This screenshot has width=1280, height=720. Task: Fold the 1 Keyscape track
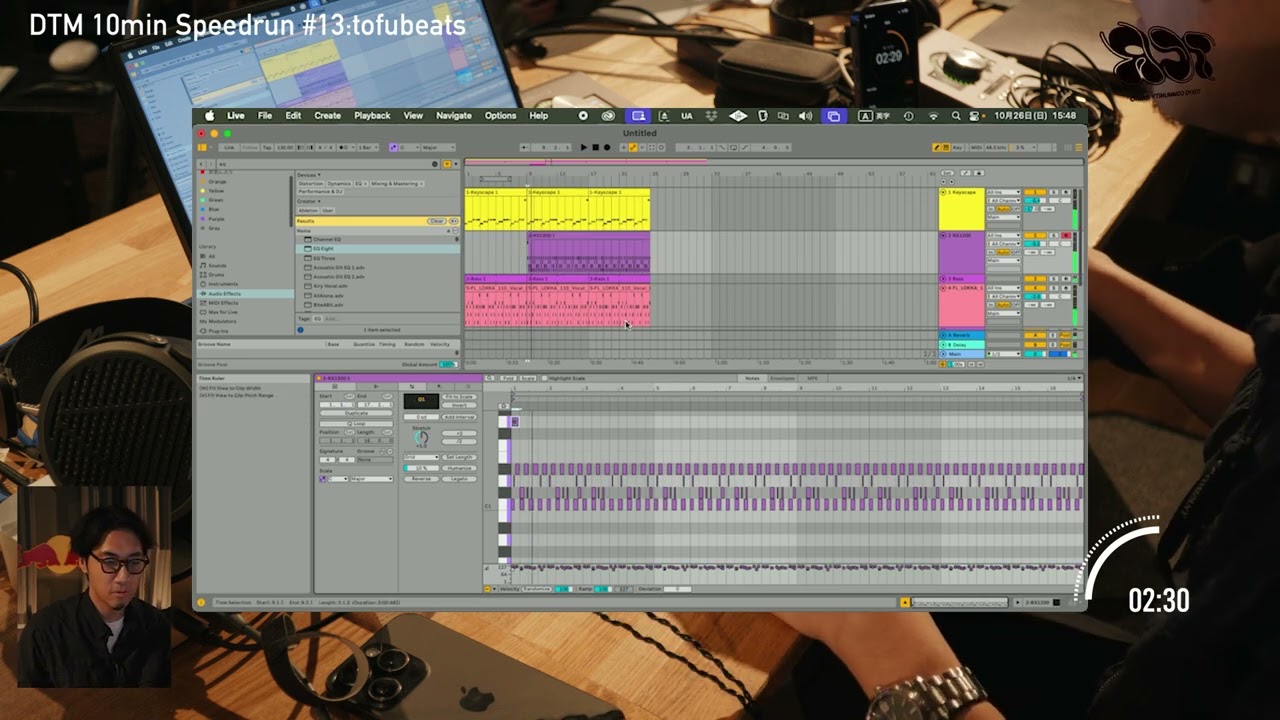[x=944, y=192]
